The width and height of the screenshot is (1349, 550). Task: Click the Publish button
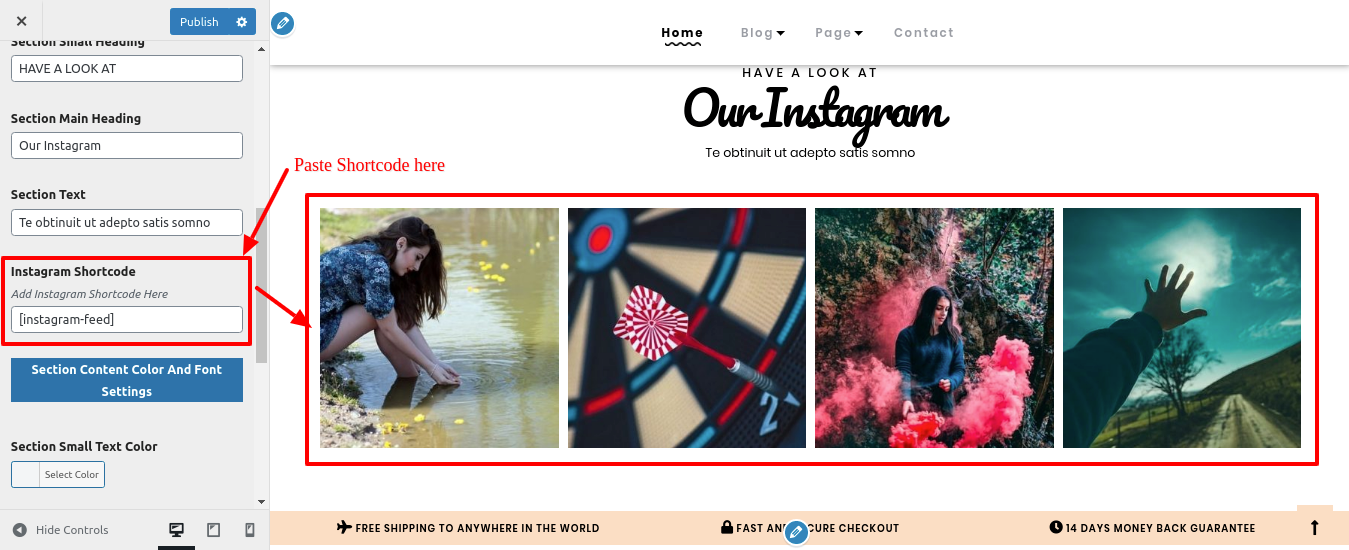(199, 22)
